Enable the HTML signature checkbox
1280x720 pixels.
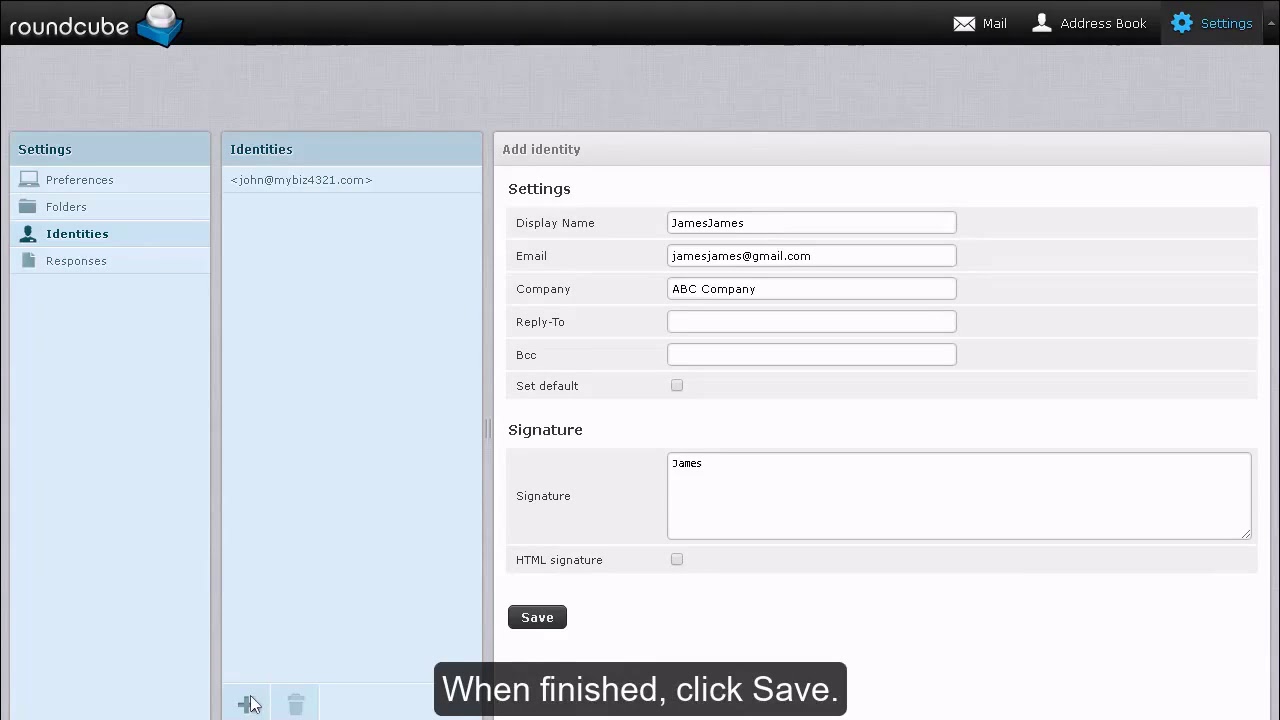point(677,560)
